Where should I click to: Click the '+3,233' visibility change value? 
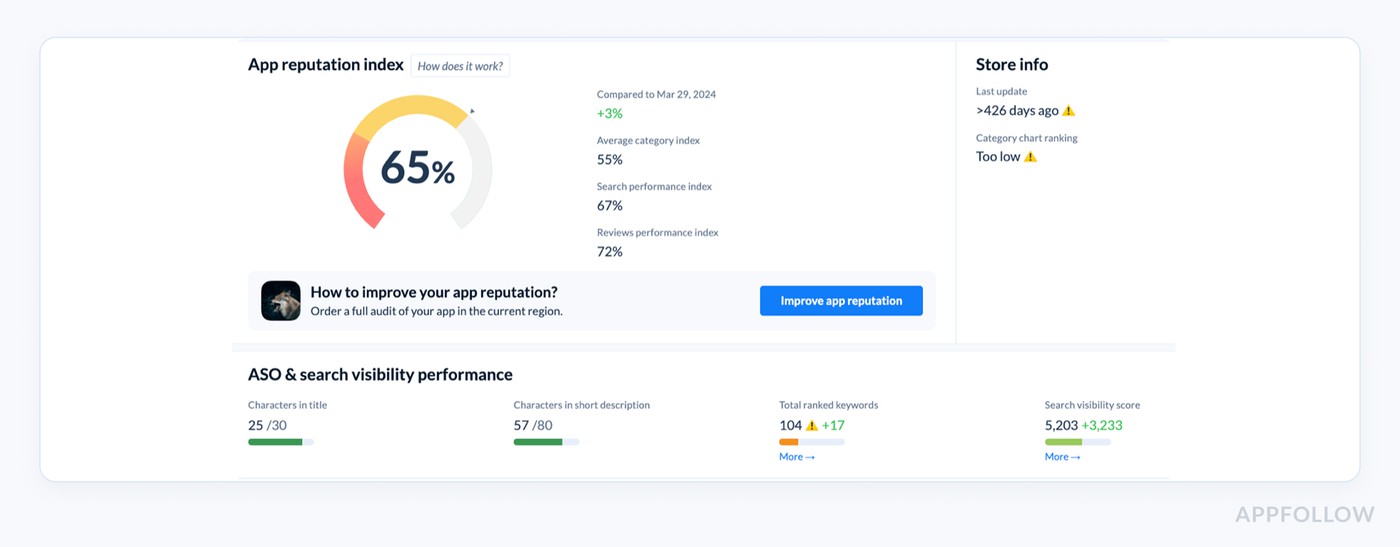coord(1102,426)
